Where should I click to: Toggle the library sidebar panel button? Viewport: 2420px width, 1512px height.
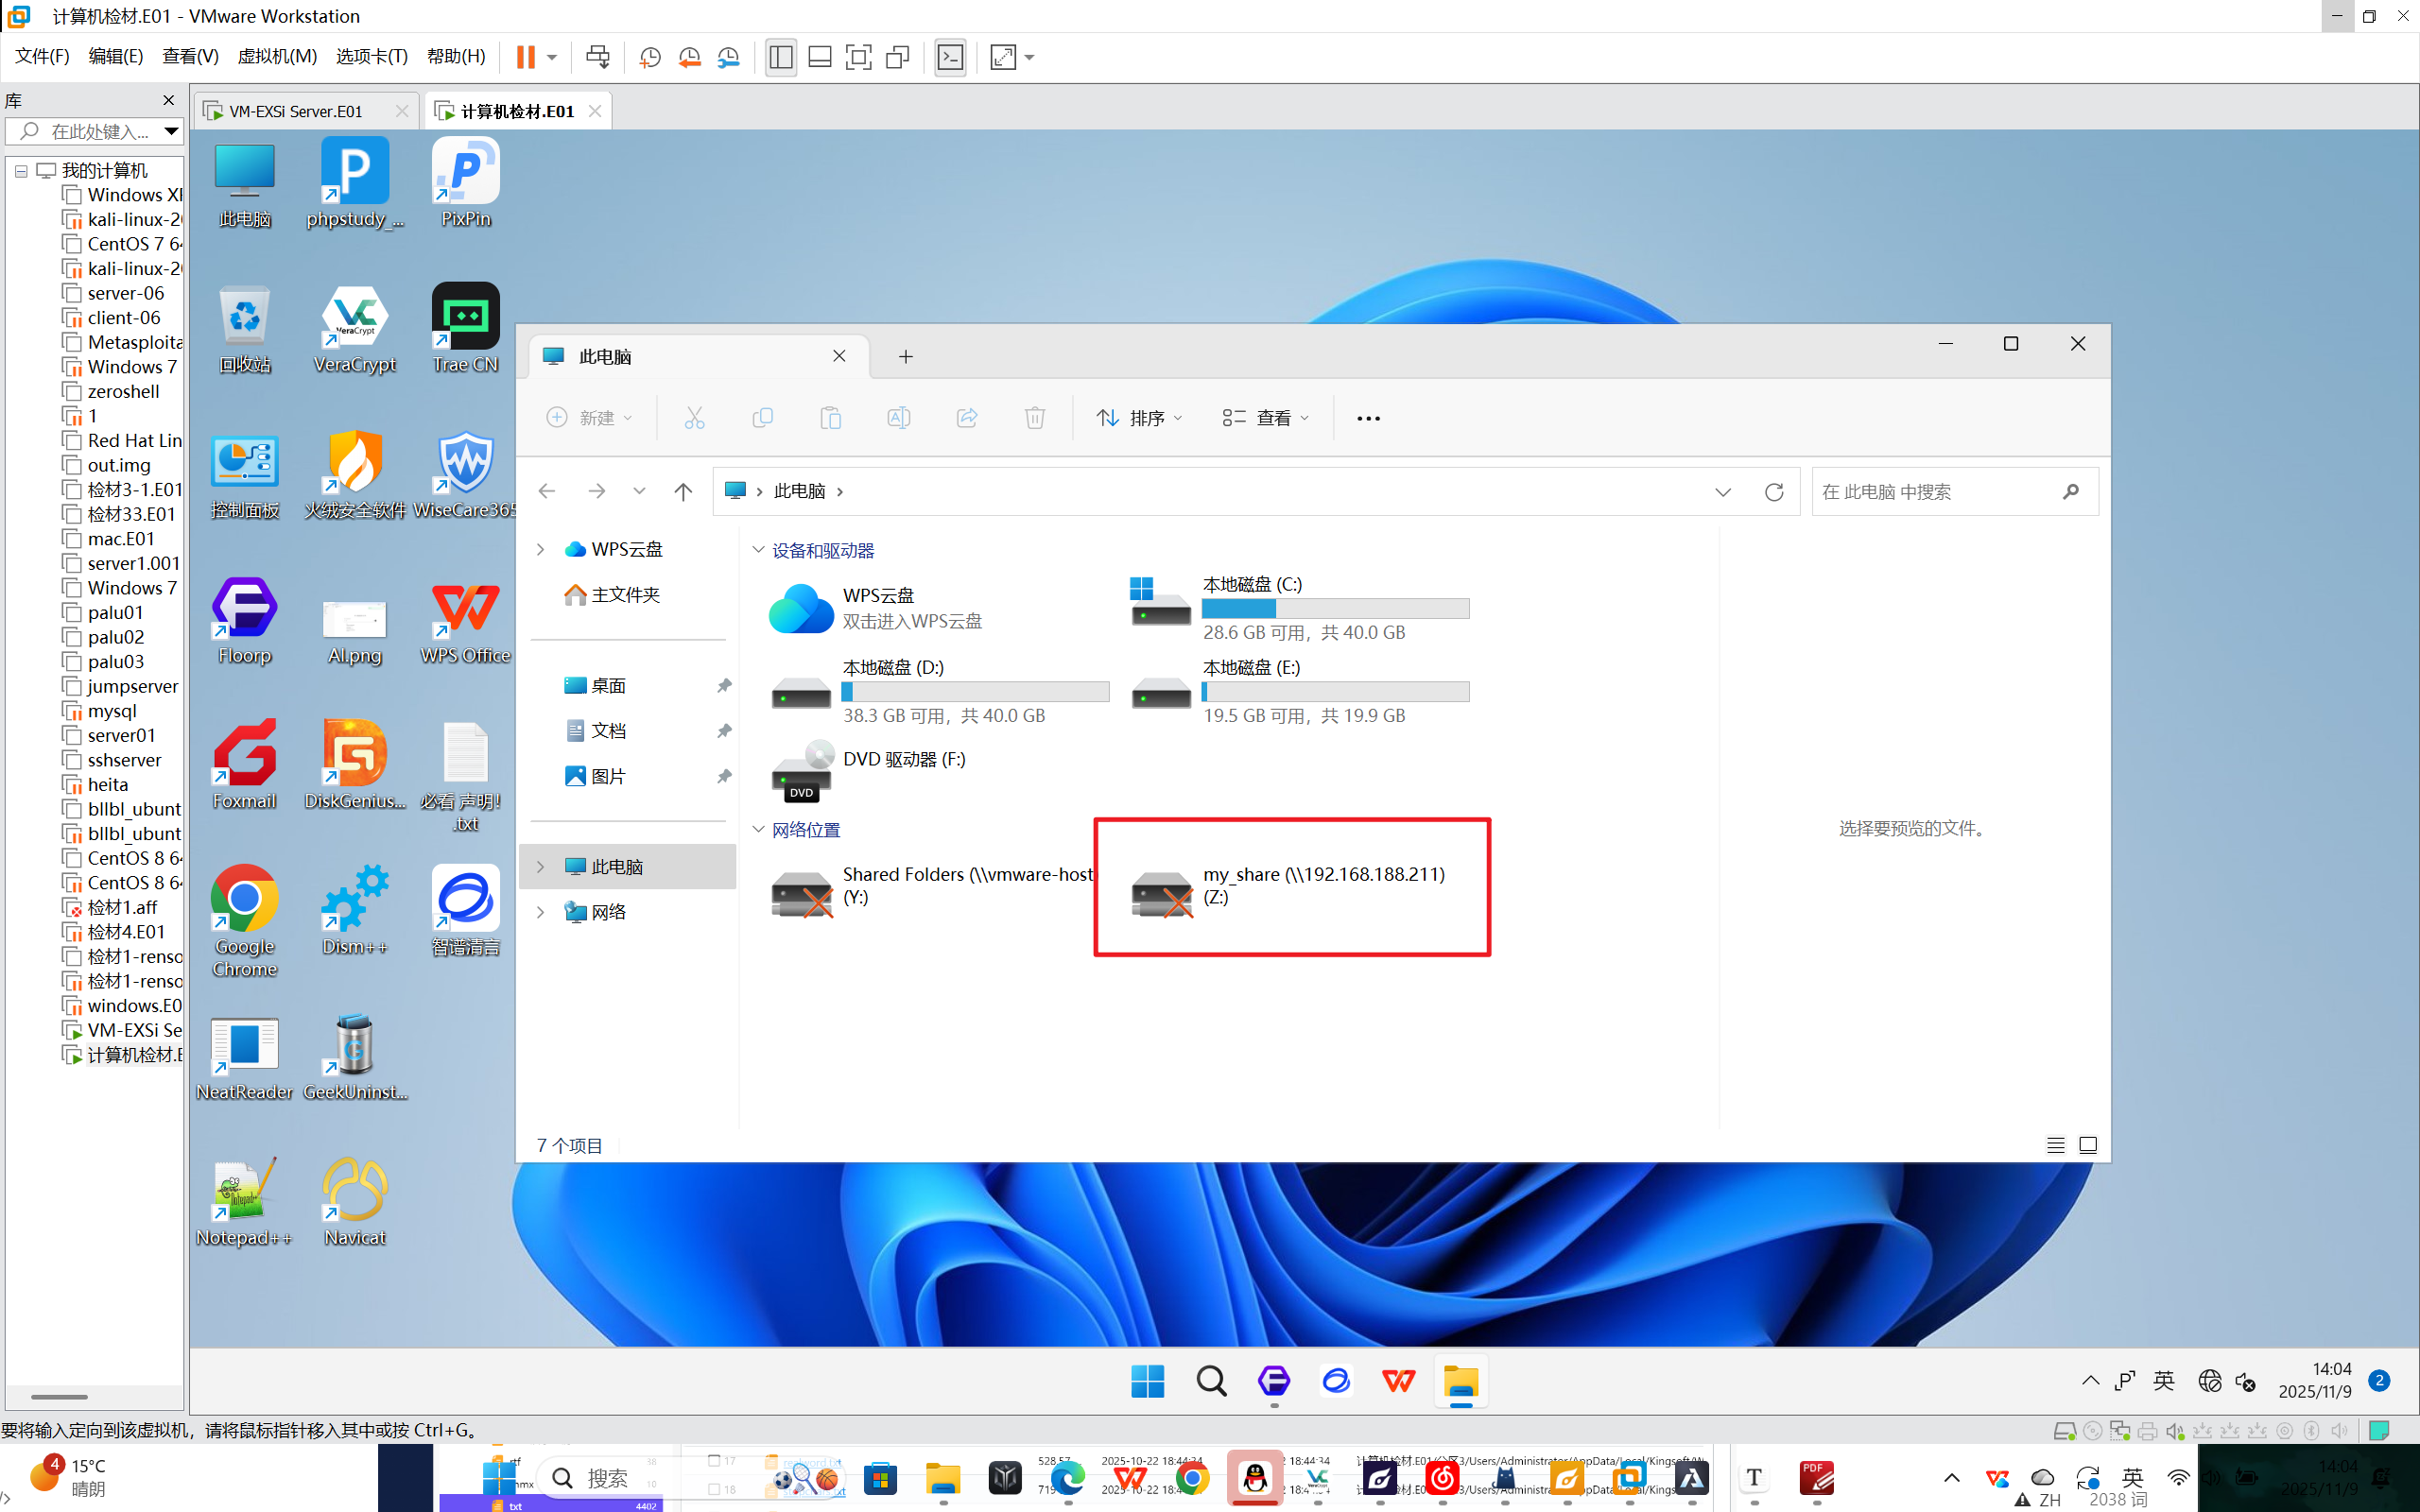point(781,57)
